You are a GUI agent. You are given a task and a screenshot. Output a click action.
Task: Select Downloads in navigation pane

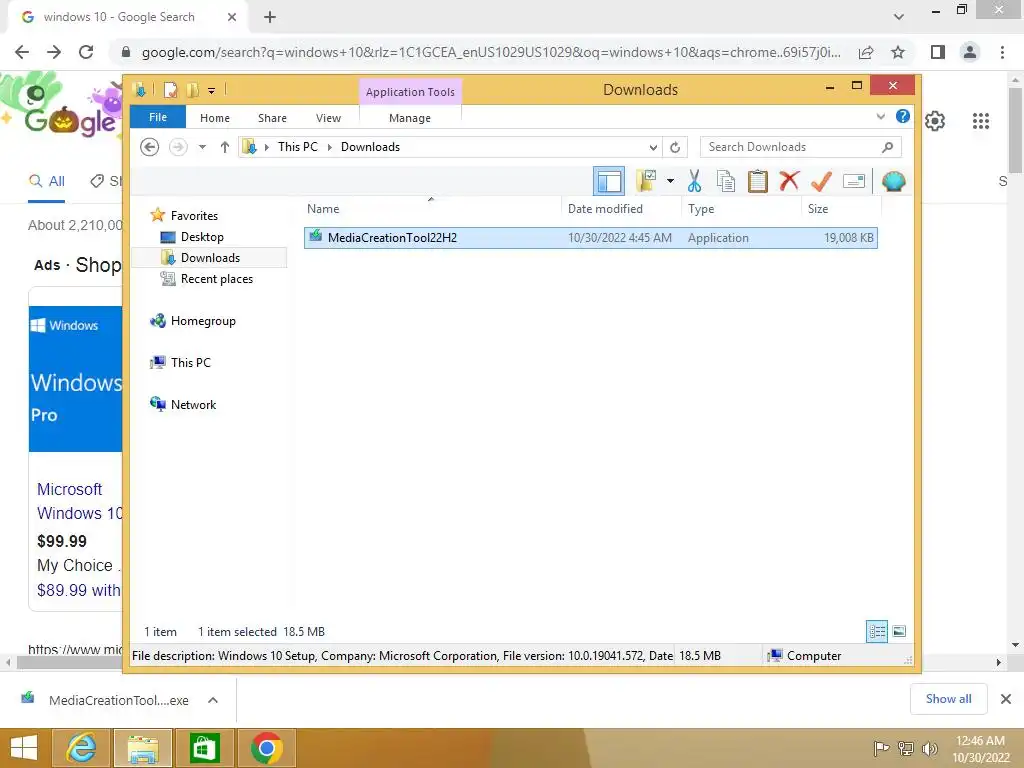coord(210,257)
